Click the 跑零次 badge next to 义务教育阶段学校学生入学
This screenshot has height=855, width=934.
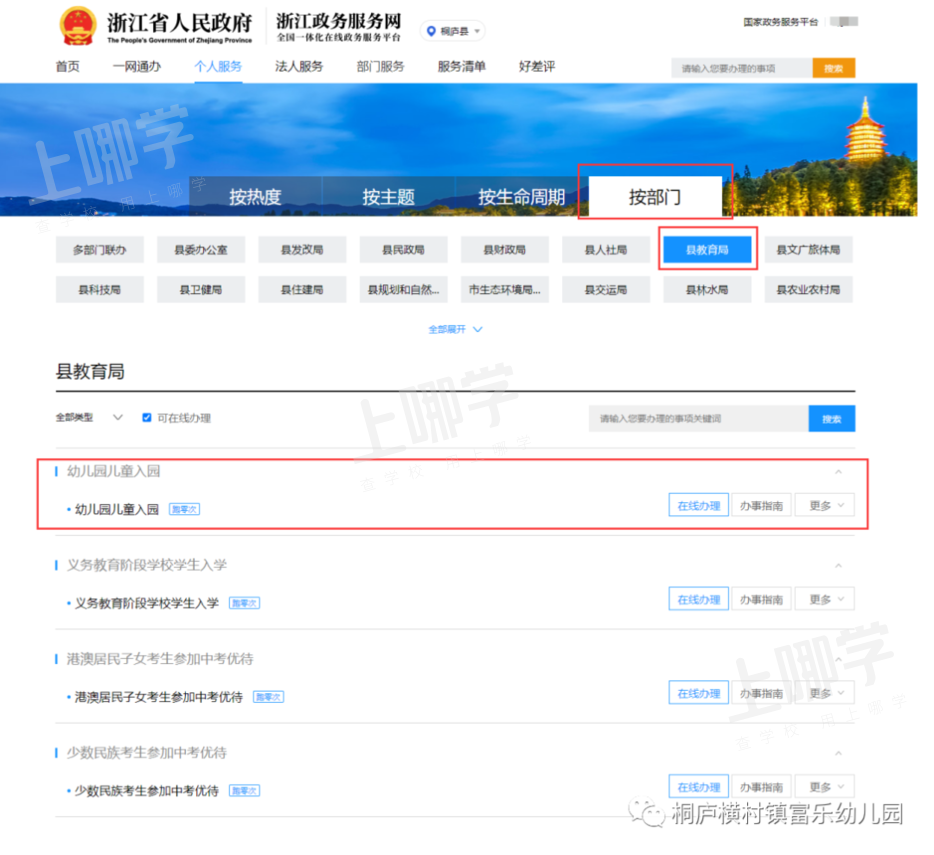(x=244, y=603)
